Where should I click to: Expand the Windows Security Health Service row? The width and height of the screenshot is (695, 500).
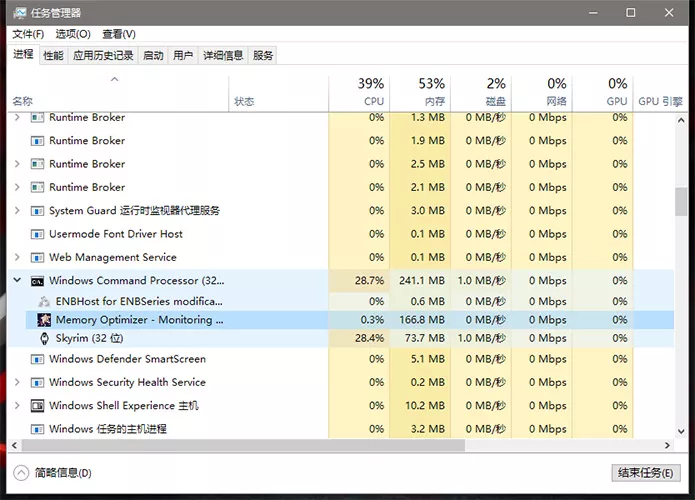pyautogui.click(x=17, y=382)
